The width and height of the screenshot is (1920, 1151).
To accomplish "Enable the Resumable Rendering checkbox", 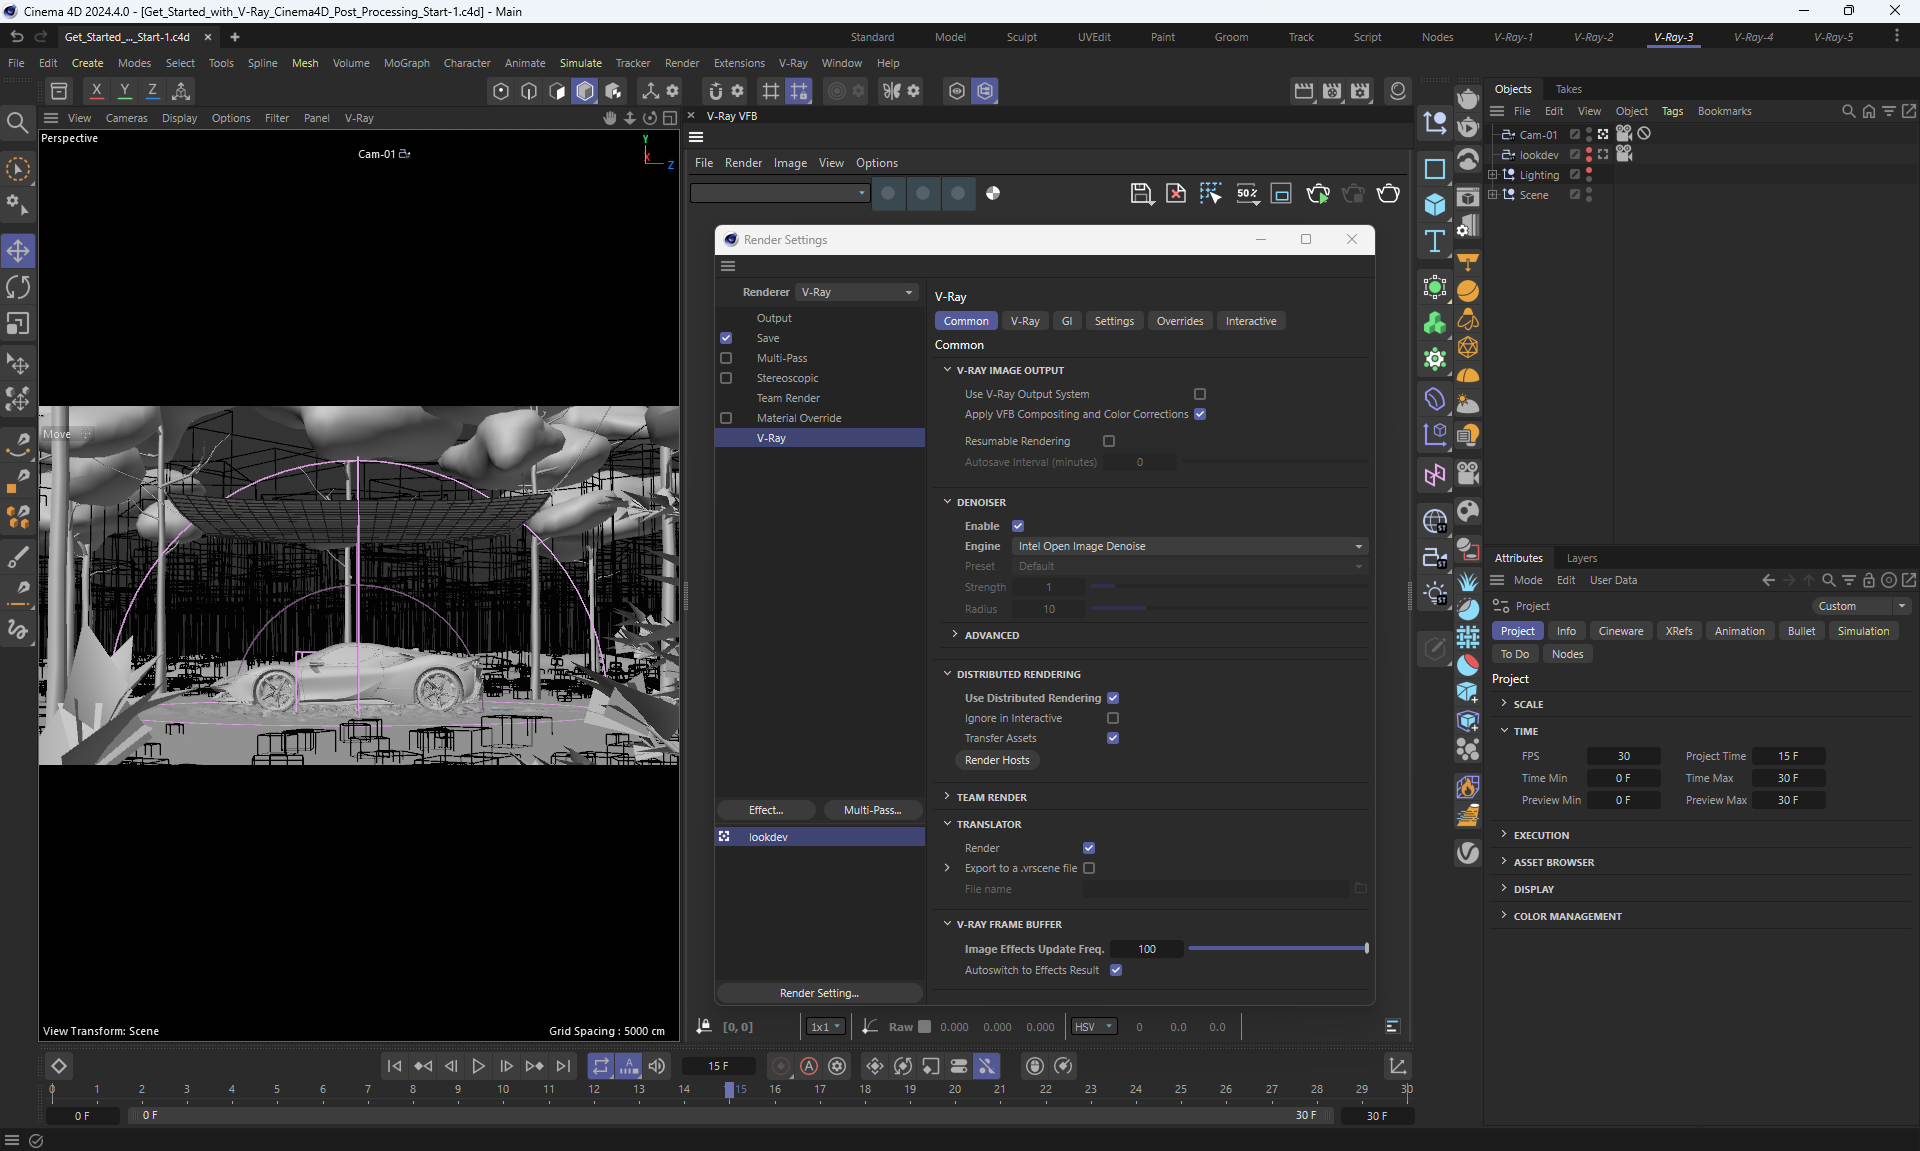I will 1109,441.
